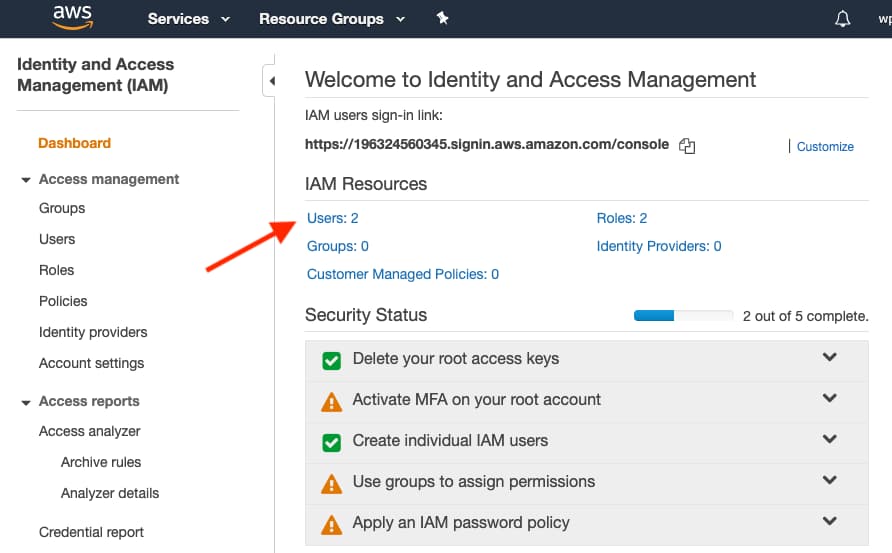
Task: Expand the Delete your root access keys chevron
Action: (x=830, y=357)
